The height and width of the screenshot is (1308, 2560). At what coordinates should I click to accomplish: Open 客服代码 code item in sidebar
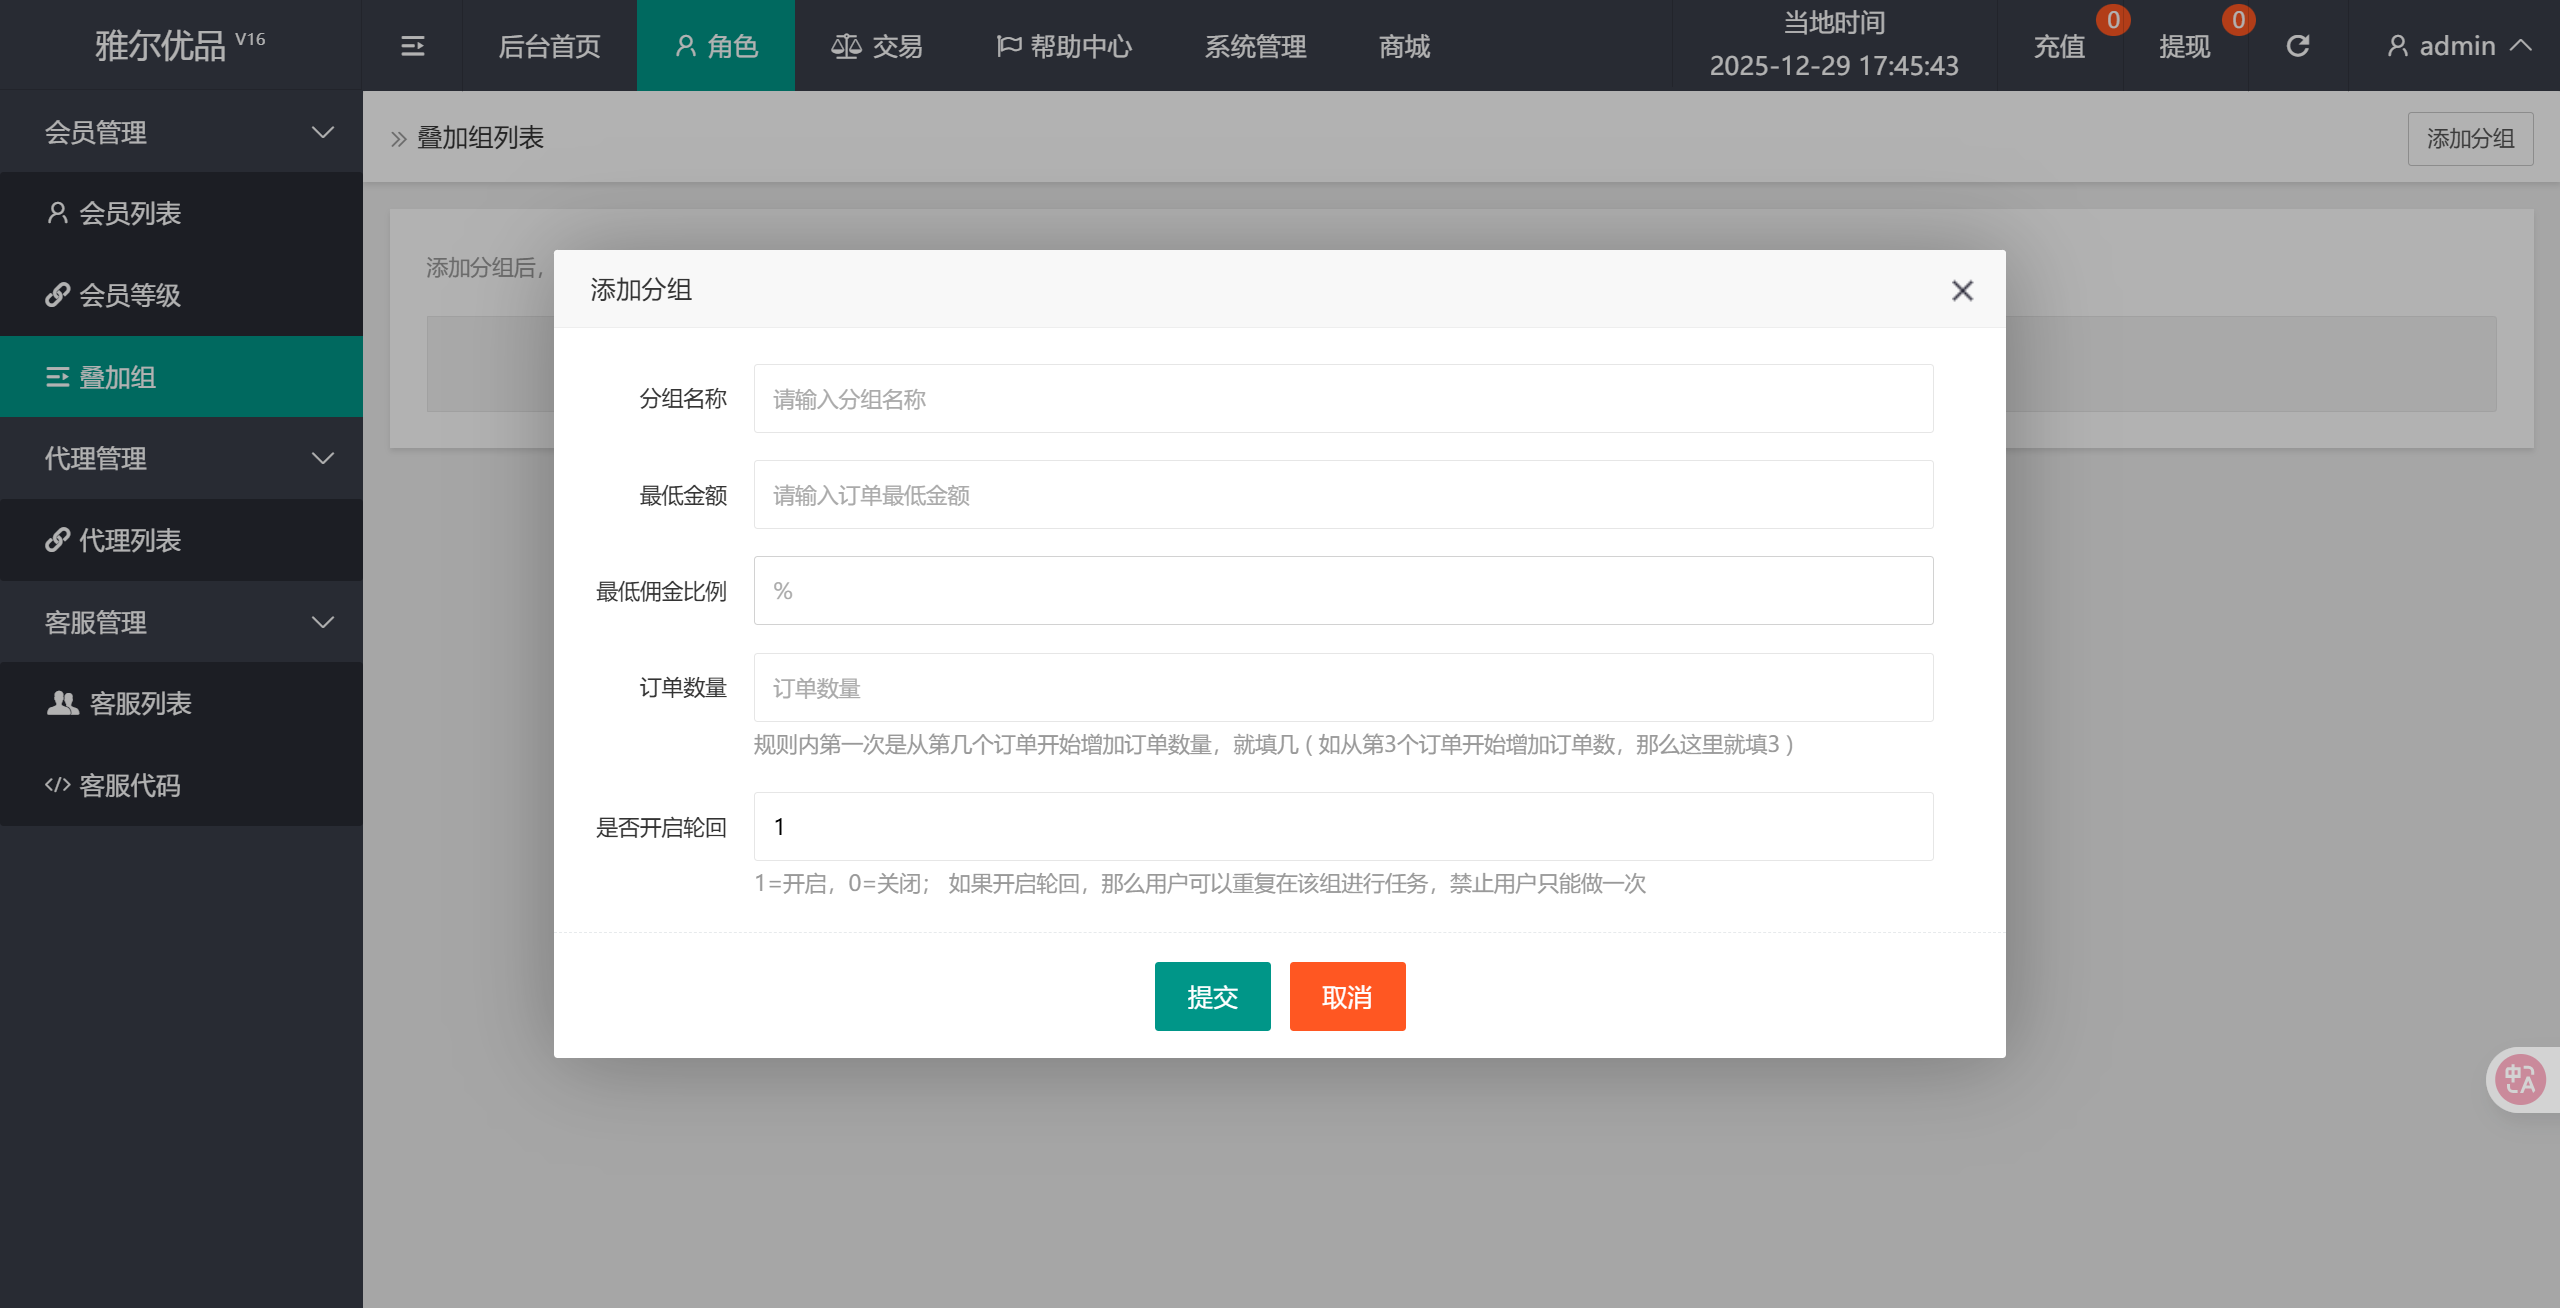click(x=130, y=786)
